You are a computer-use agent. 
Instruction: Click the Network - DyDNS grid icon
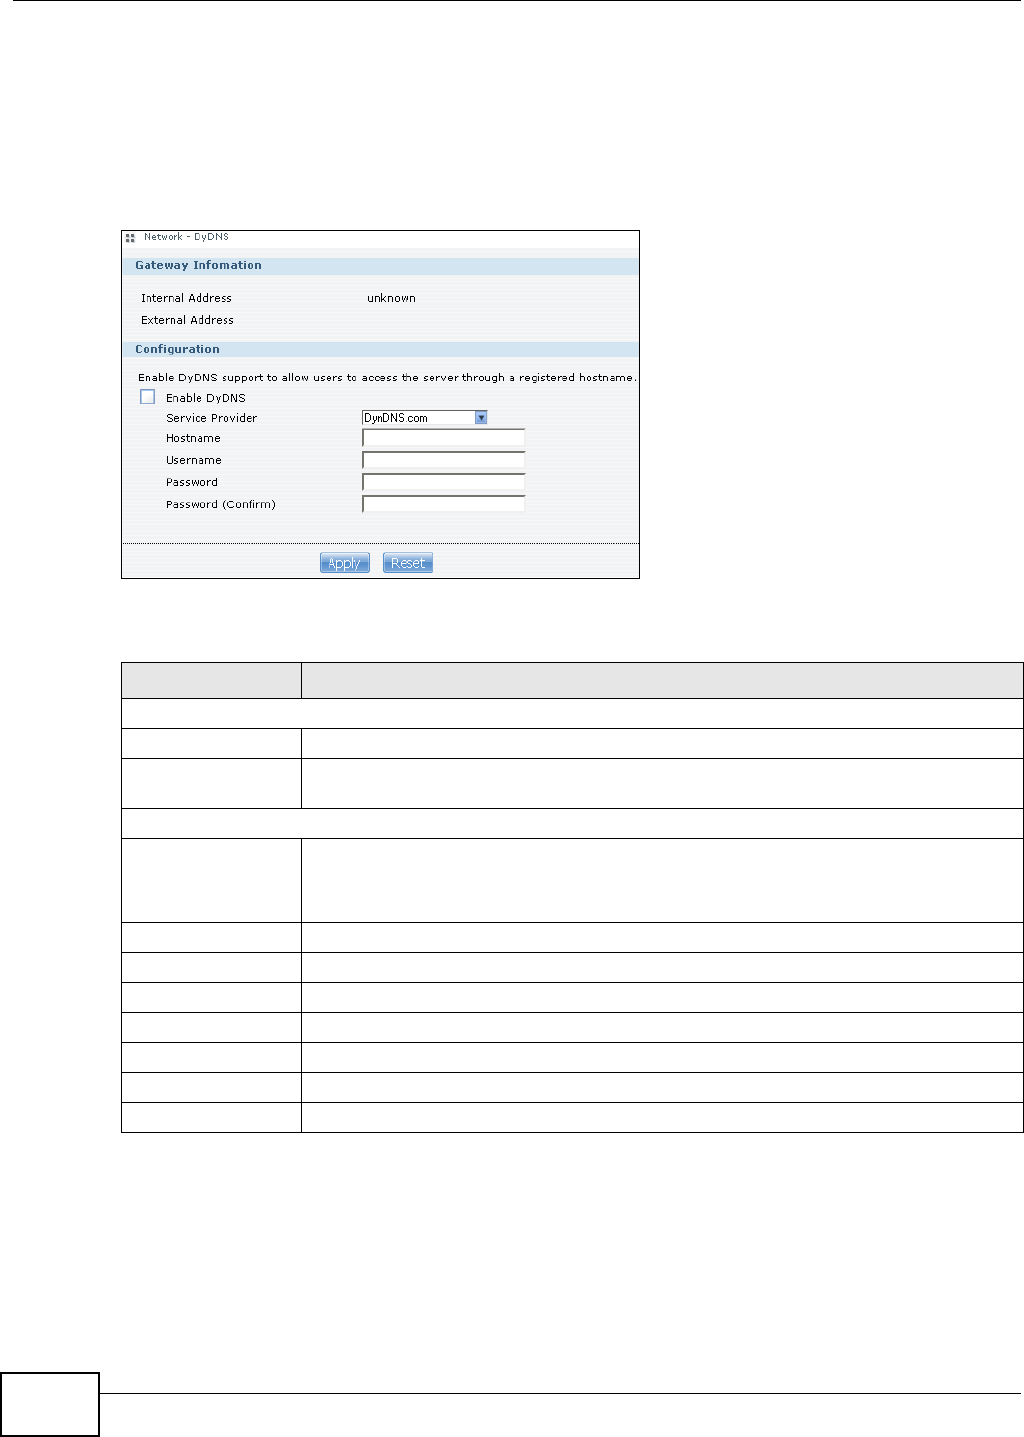[130, 238]
